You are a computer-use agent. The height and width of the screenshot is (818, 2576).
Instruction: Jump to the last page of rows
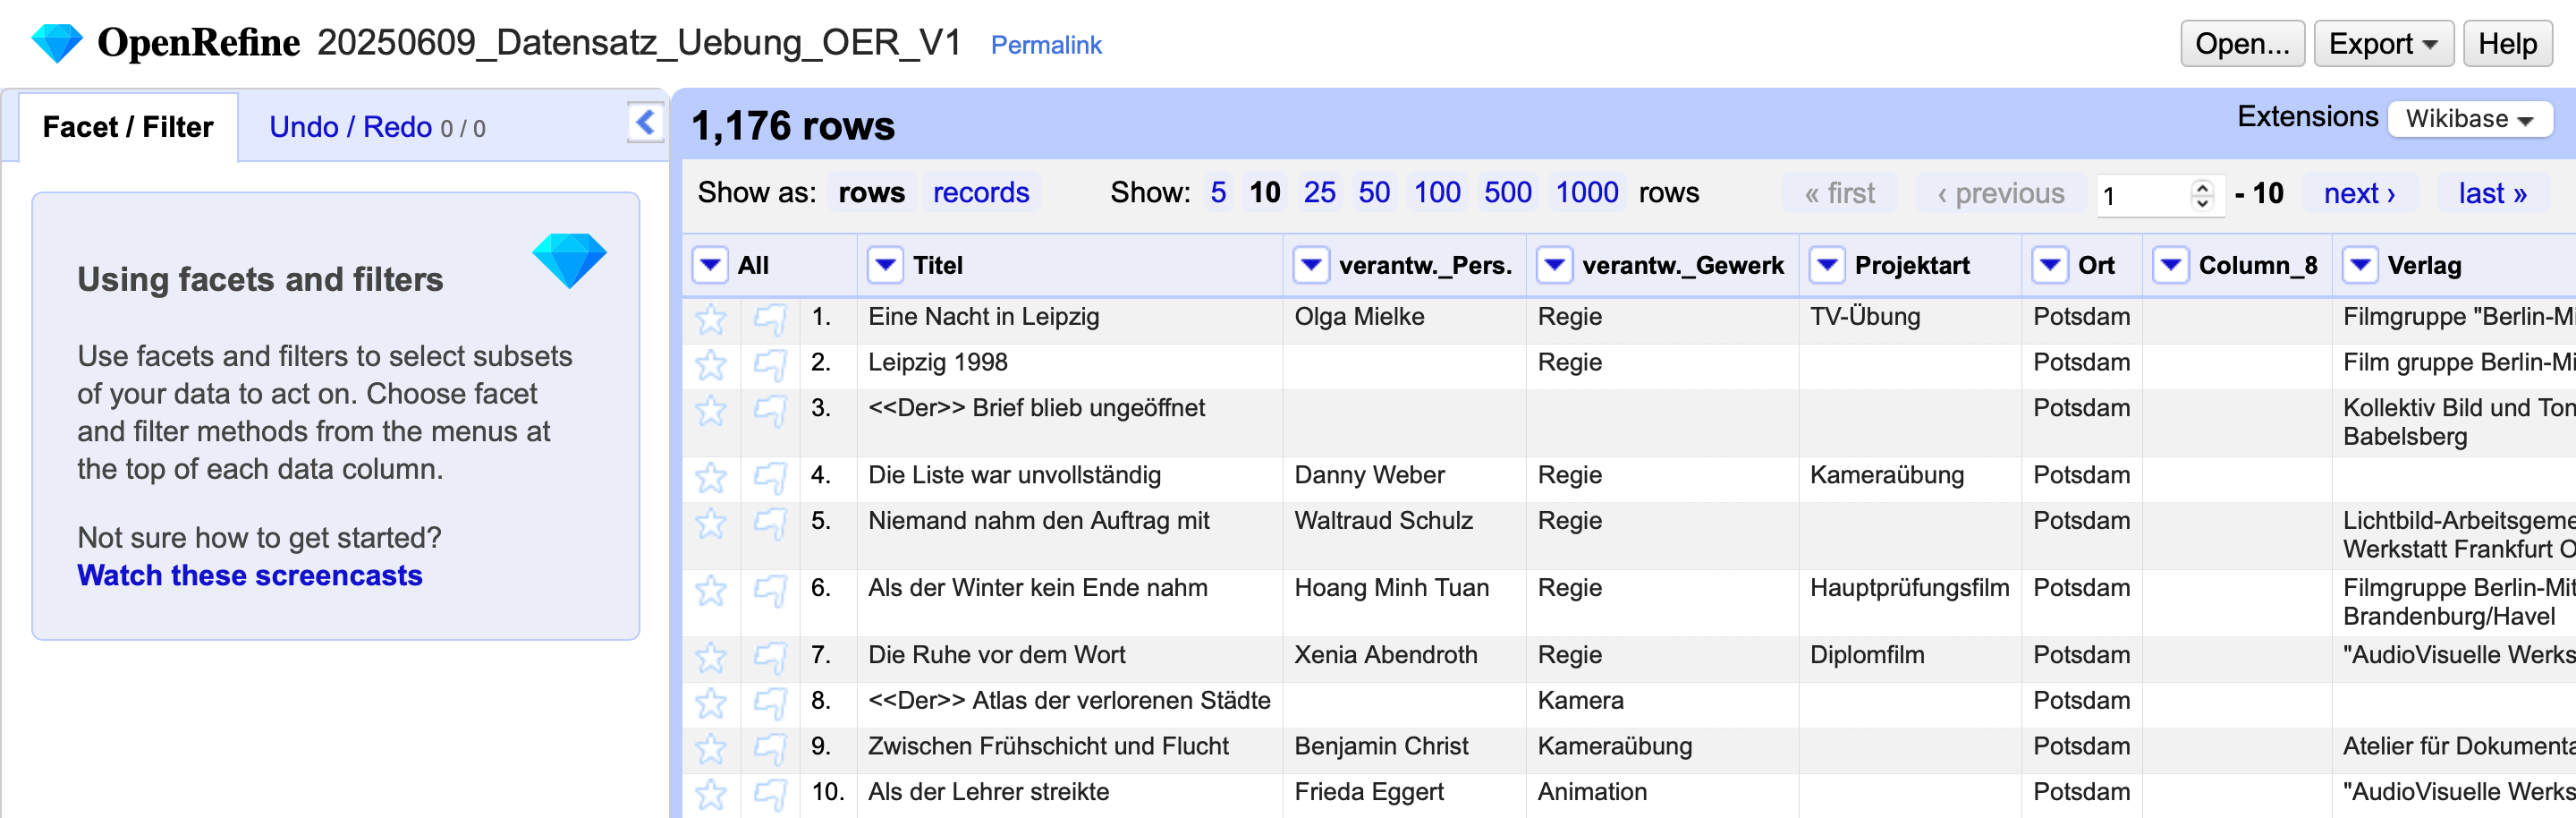tap(2492, 193)
